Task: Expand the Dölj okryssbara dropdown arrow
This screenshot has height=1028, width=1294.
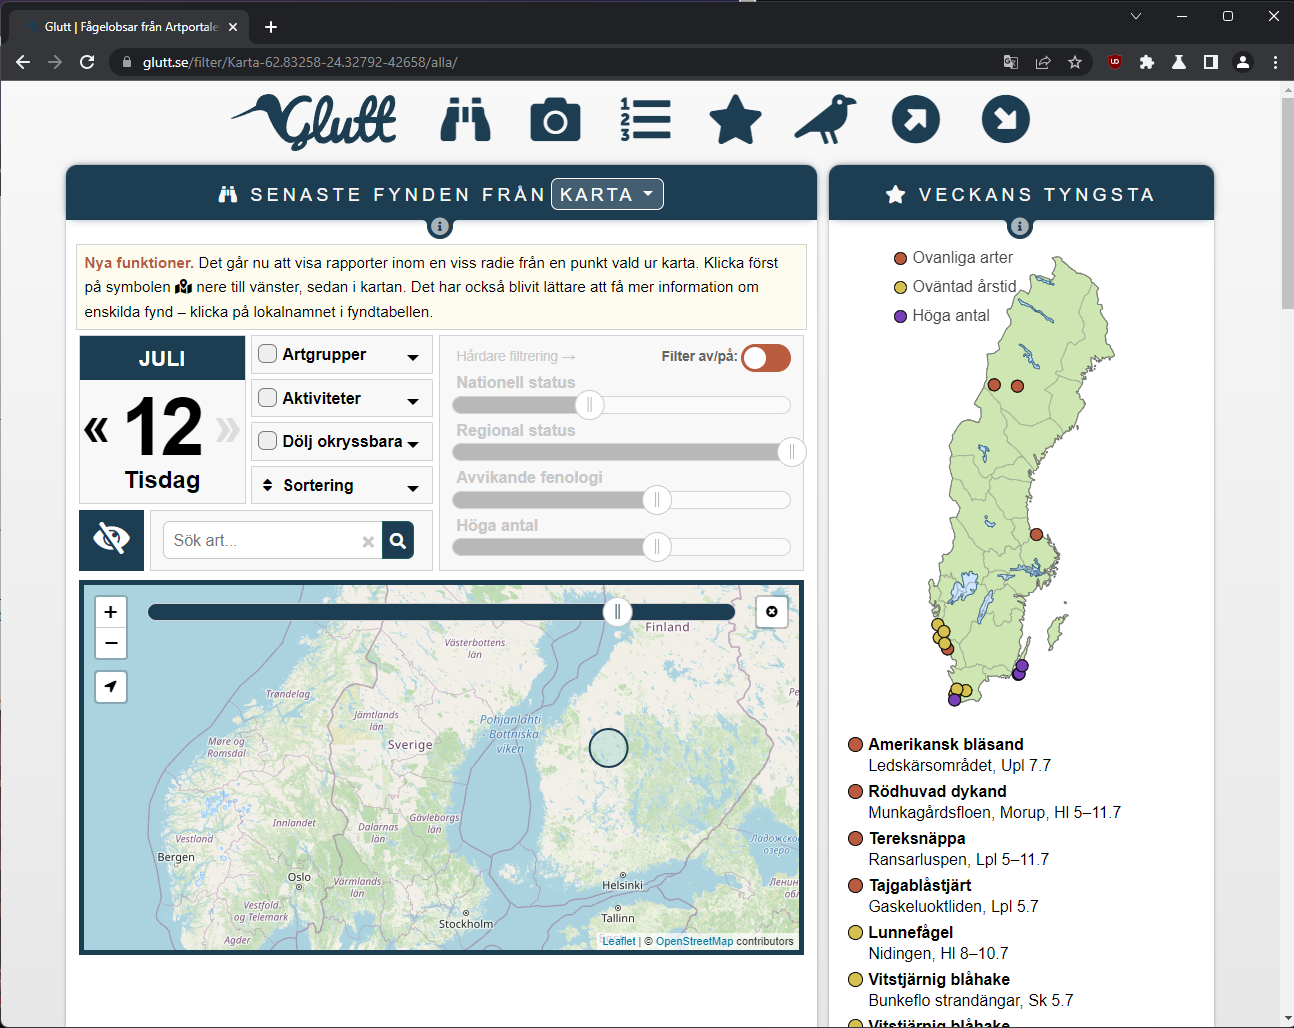Action: (413, 444)
